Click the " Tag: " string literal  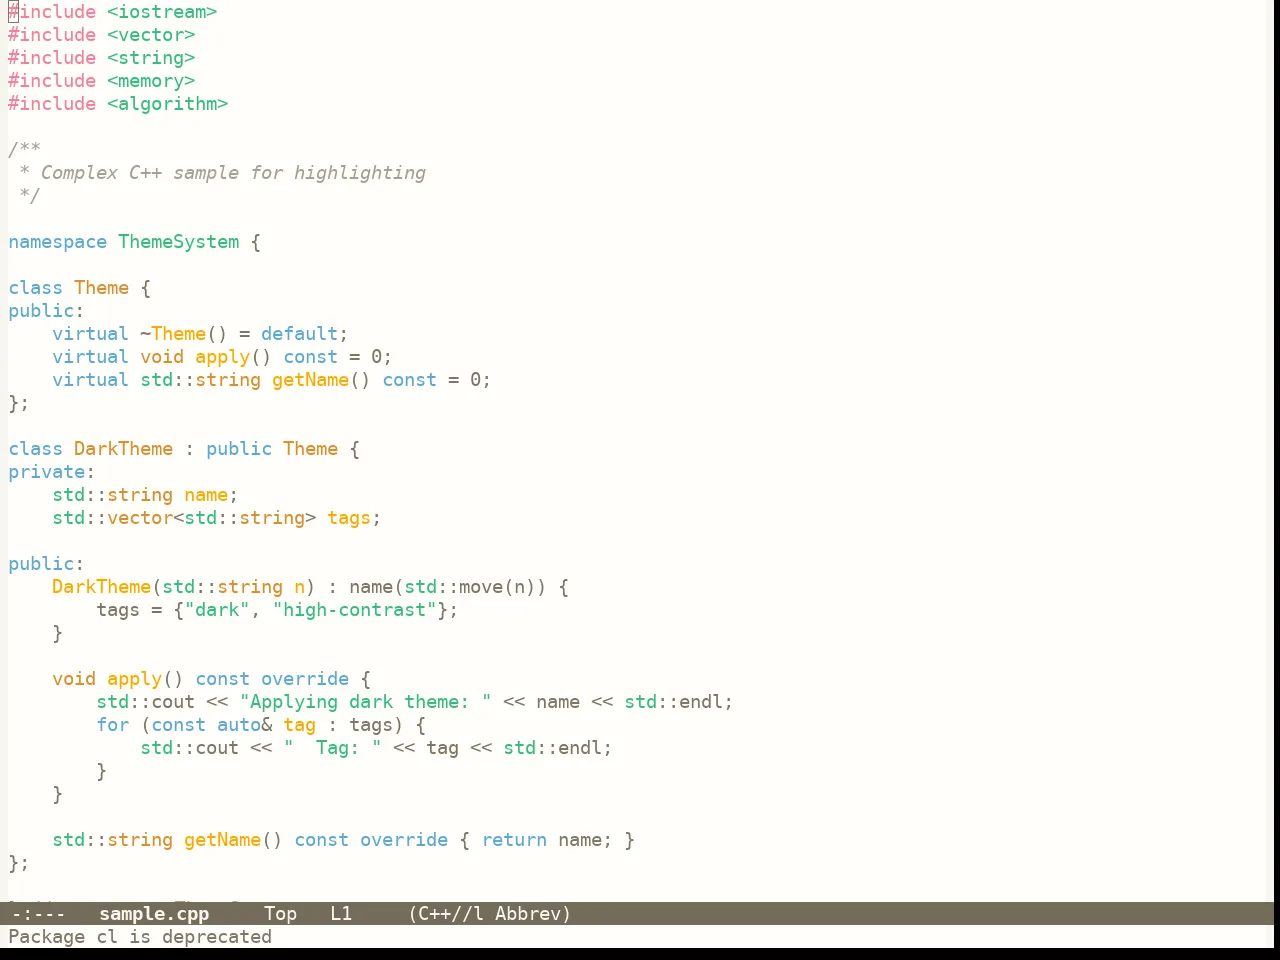[x=332, y=748]
